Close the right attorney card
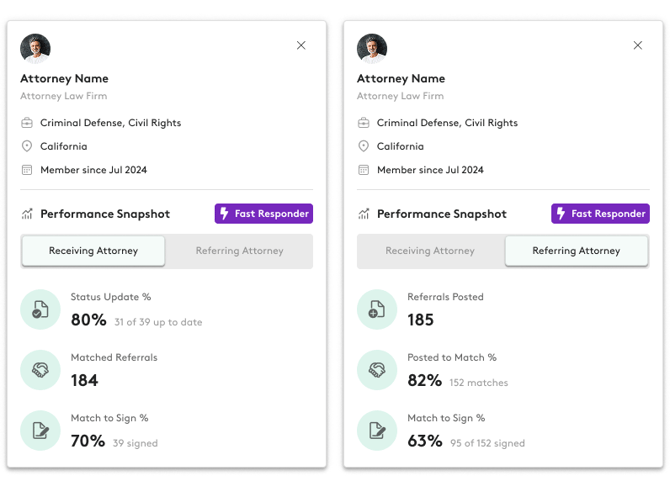Screen dimensions: 670x481 point(638,45)
